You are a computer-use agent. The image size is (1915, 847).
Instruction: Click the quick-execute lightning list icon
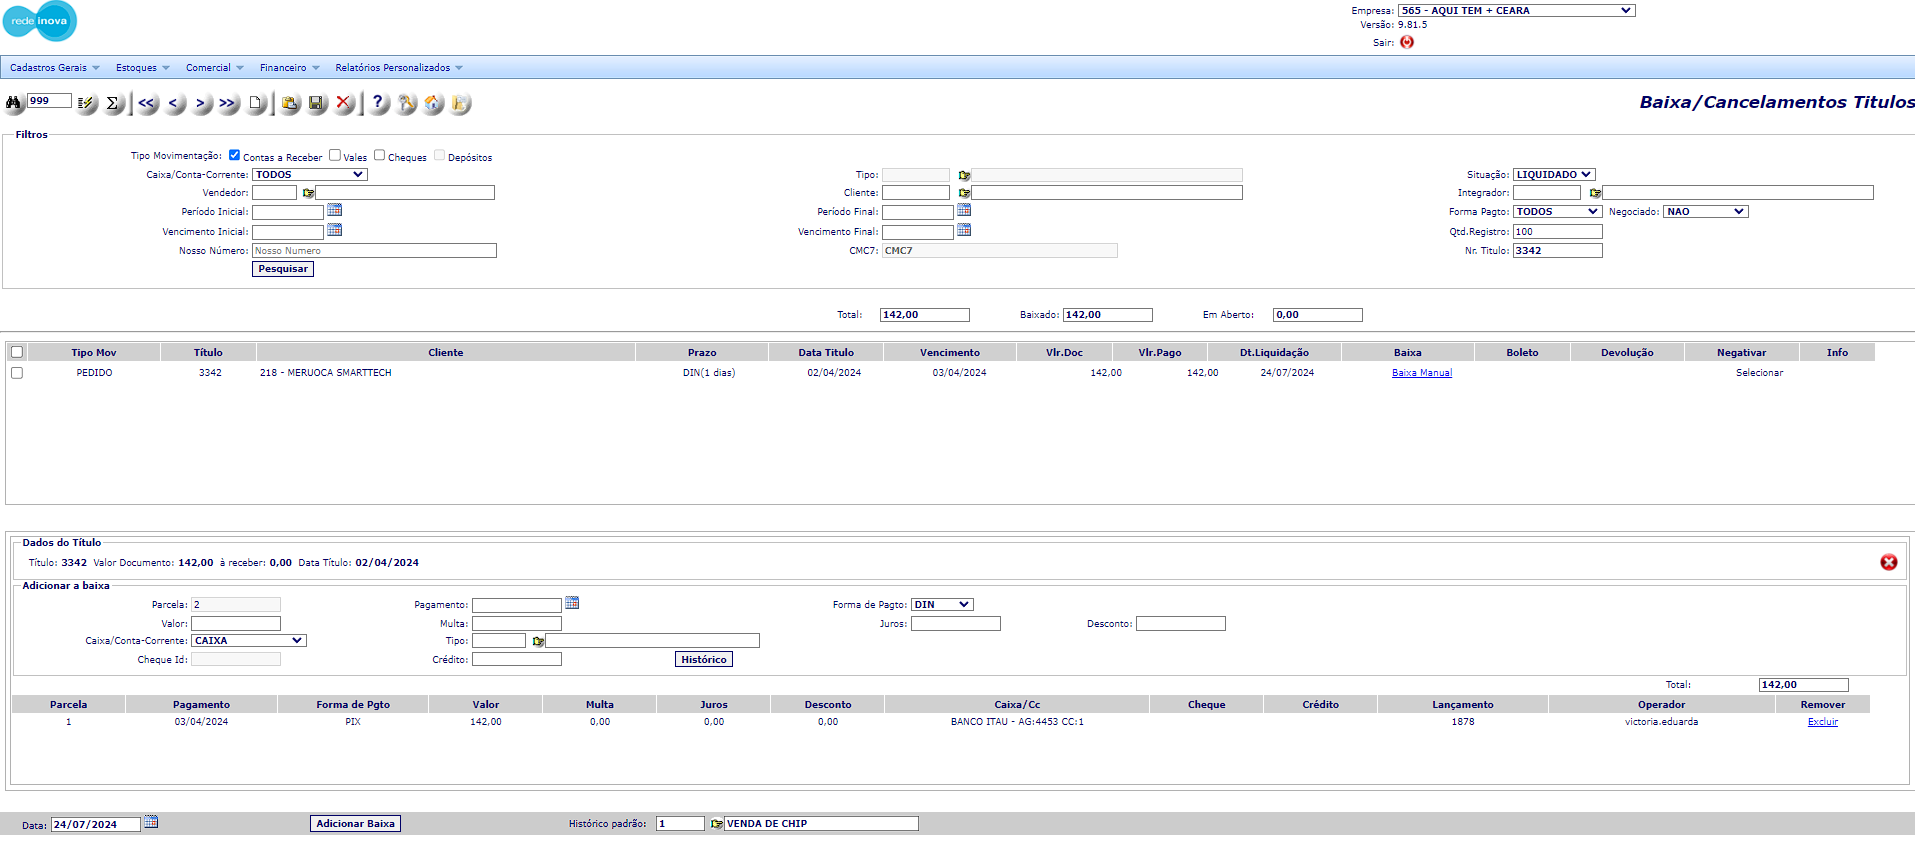coord(86,103)
